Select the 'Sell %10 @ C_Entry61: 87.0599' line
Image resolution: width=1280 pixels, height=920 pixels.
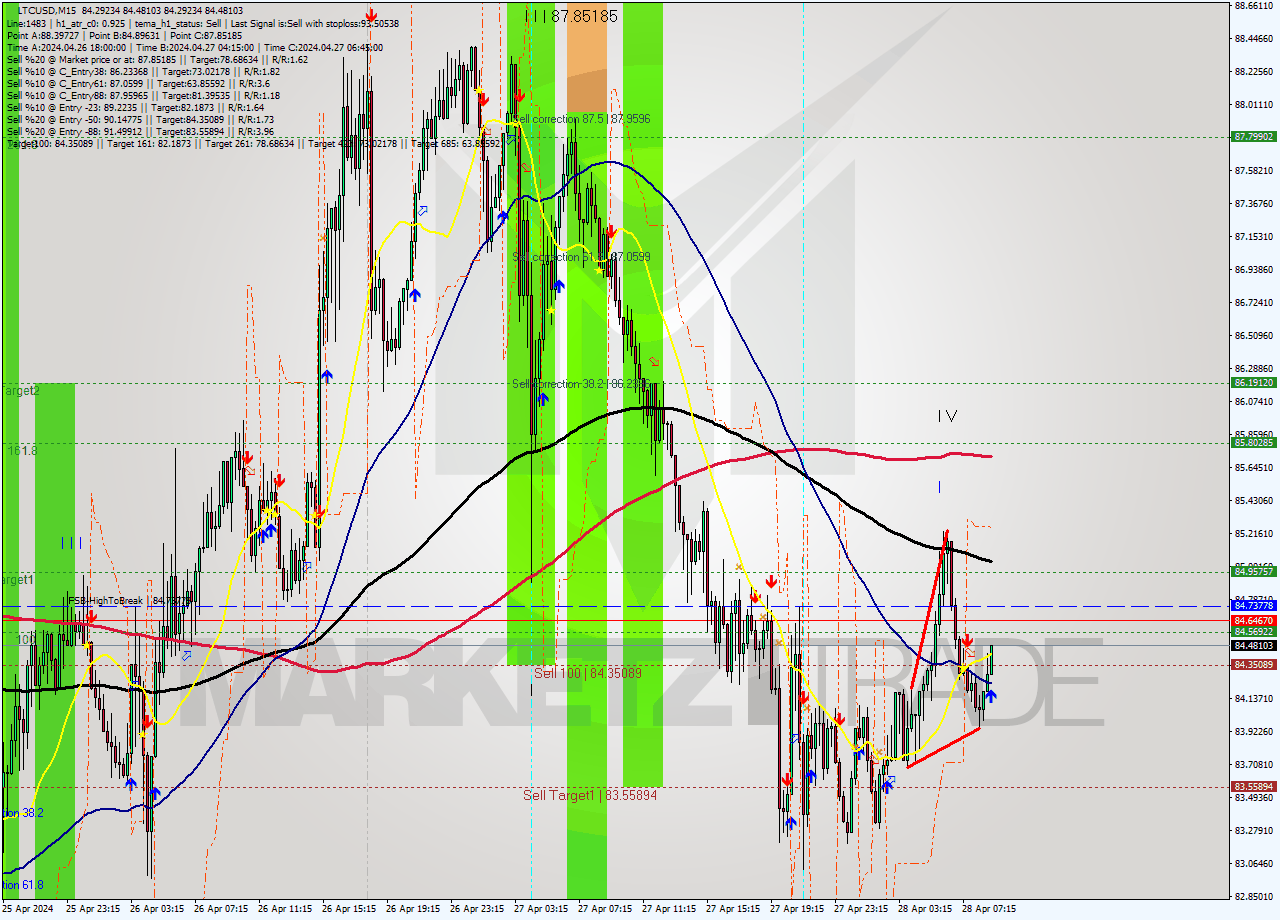140,83
